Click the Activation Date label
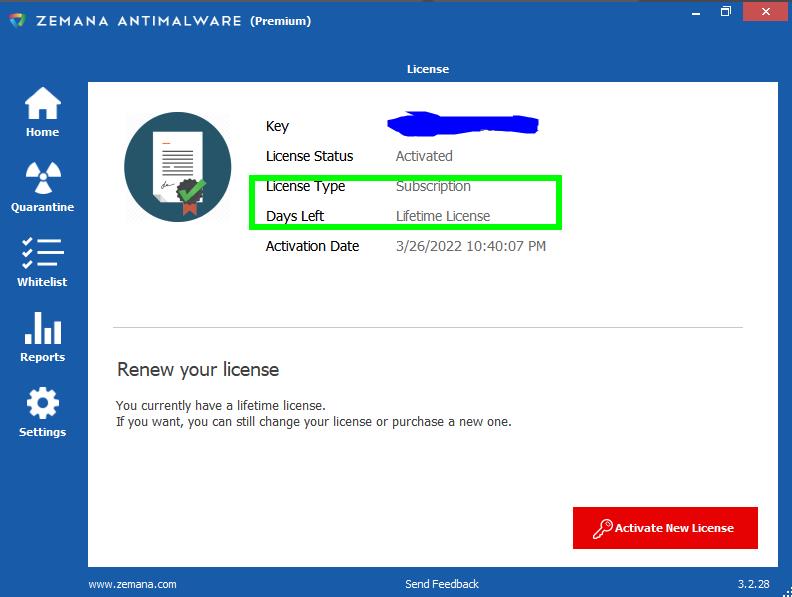The image size is (792, 597). pyautogui.click(x=312, y=246)
